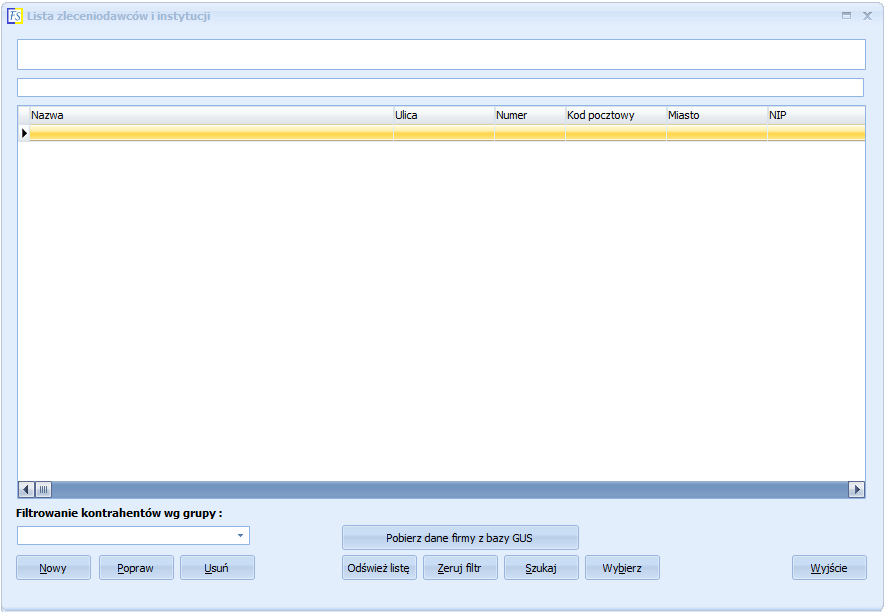Confirm selection with Wybierz button
The image size is (885, 612).
622,568
